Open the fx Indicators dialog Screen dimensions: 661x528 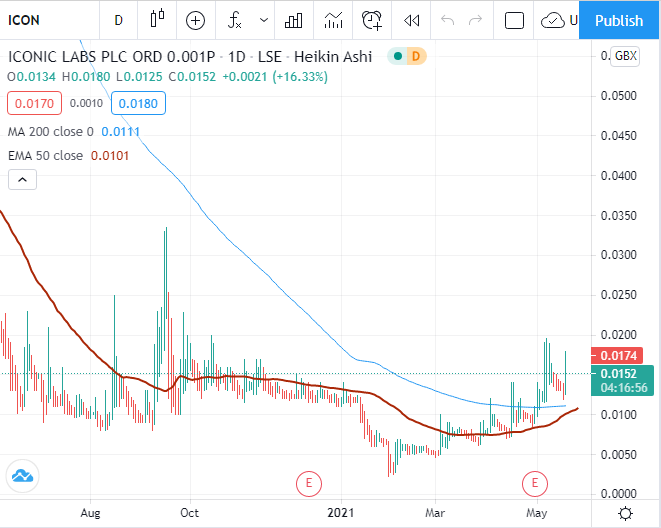(x=234, y=20)
